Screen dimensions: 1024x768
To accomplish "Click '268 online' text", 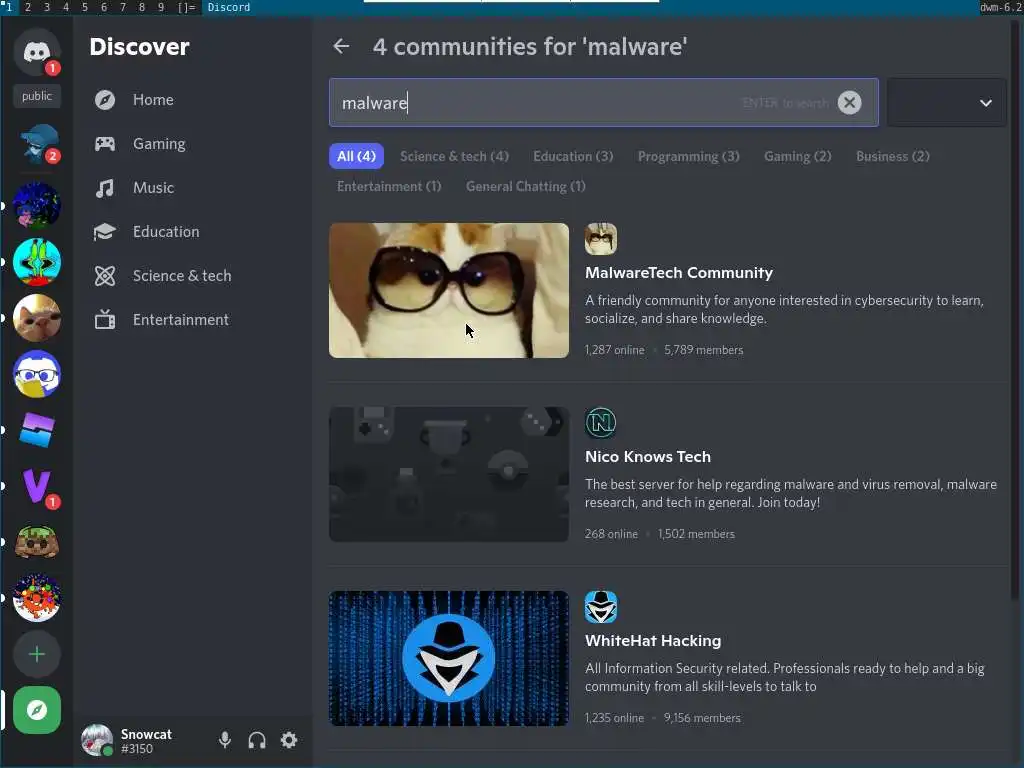I will coord(611,534).
